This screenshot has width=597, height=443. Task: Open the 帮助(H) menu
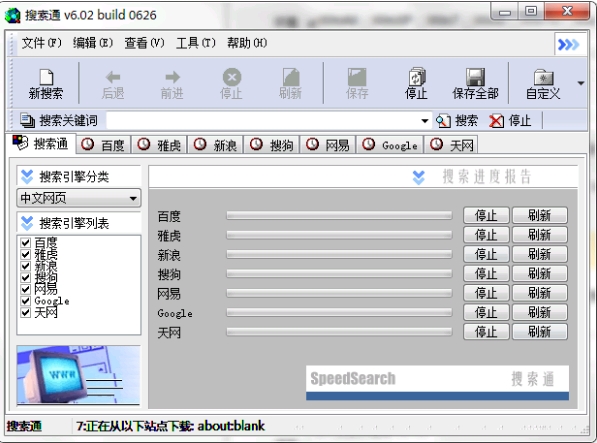(247, 43)
